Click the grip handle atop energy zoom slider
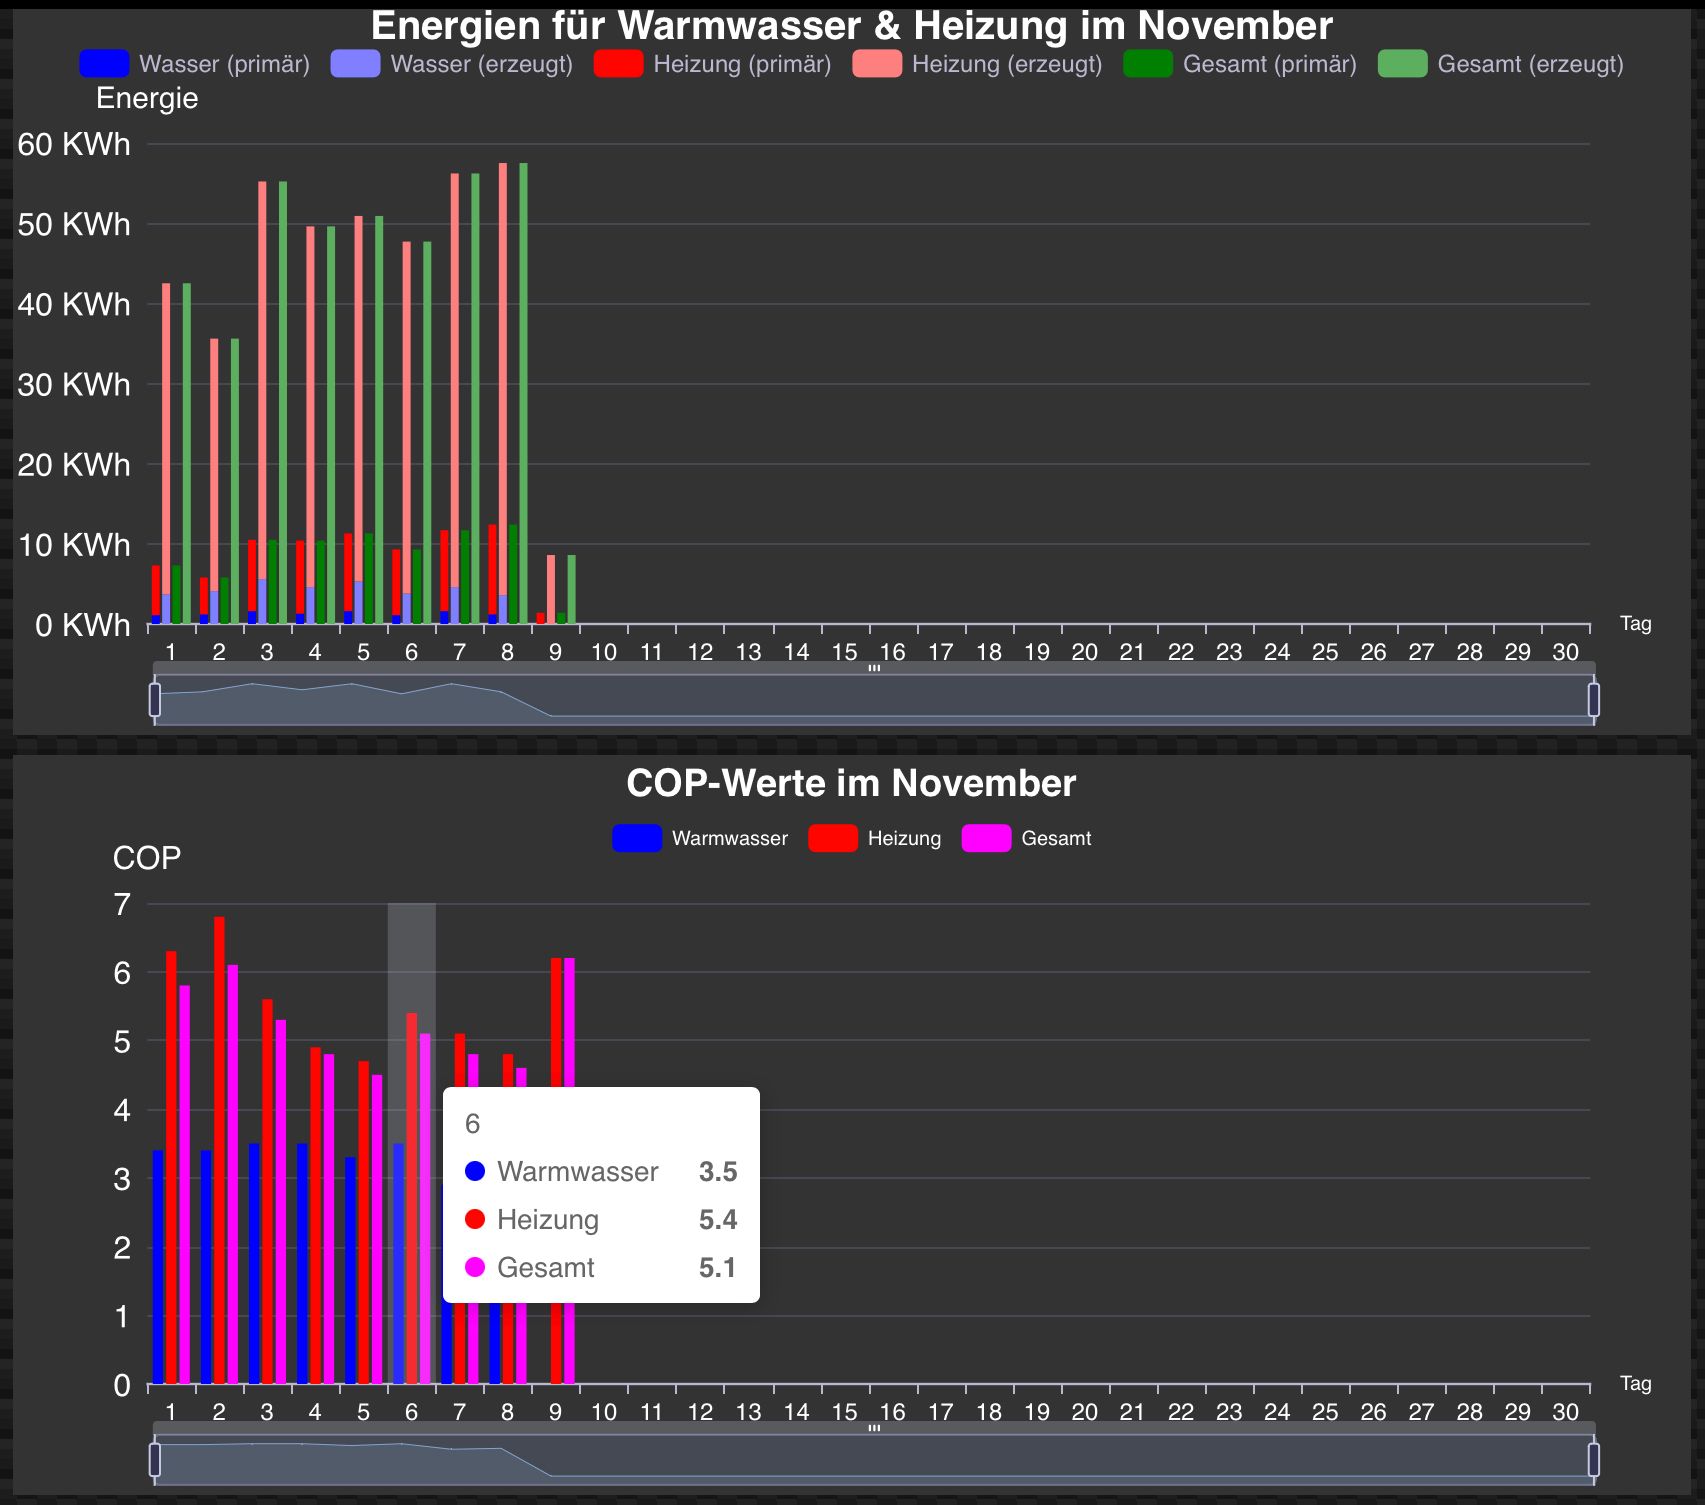1705x1505 pixels. [874, 668]
